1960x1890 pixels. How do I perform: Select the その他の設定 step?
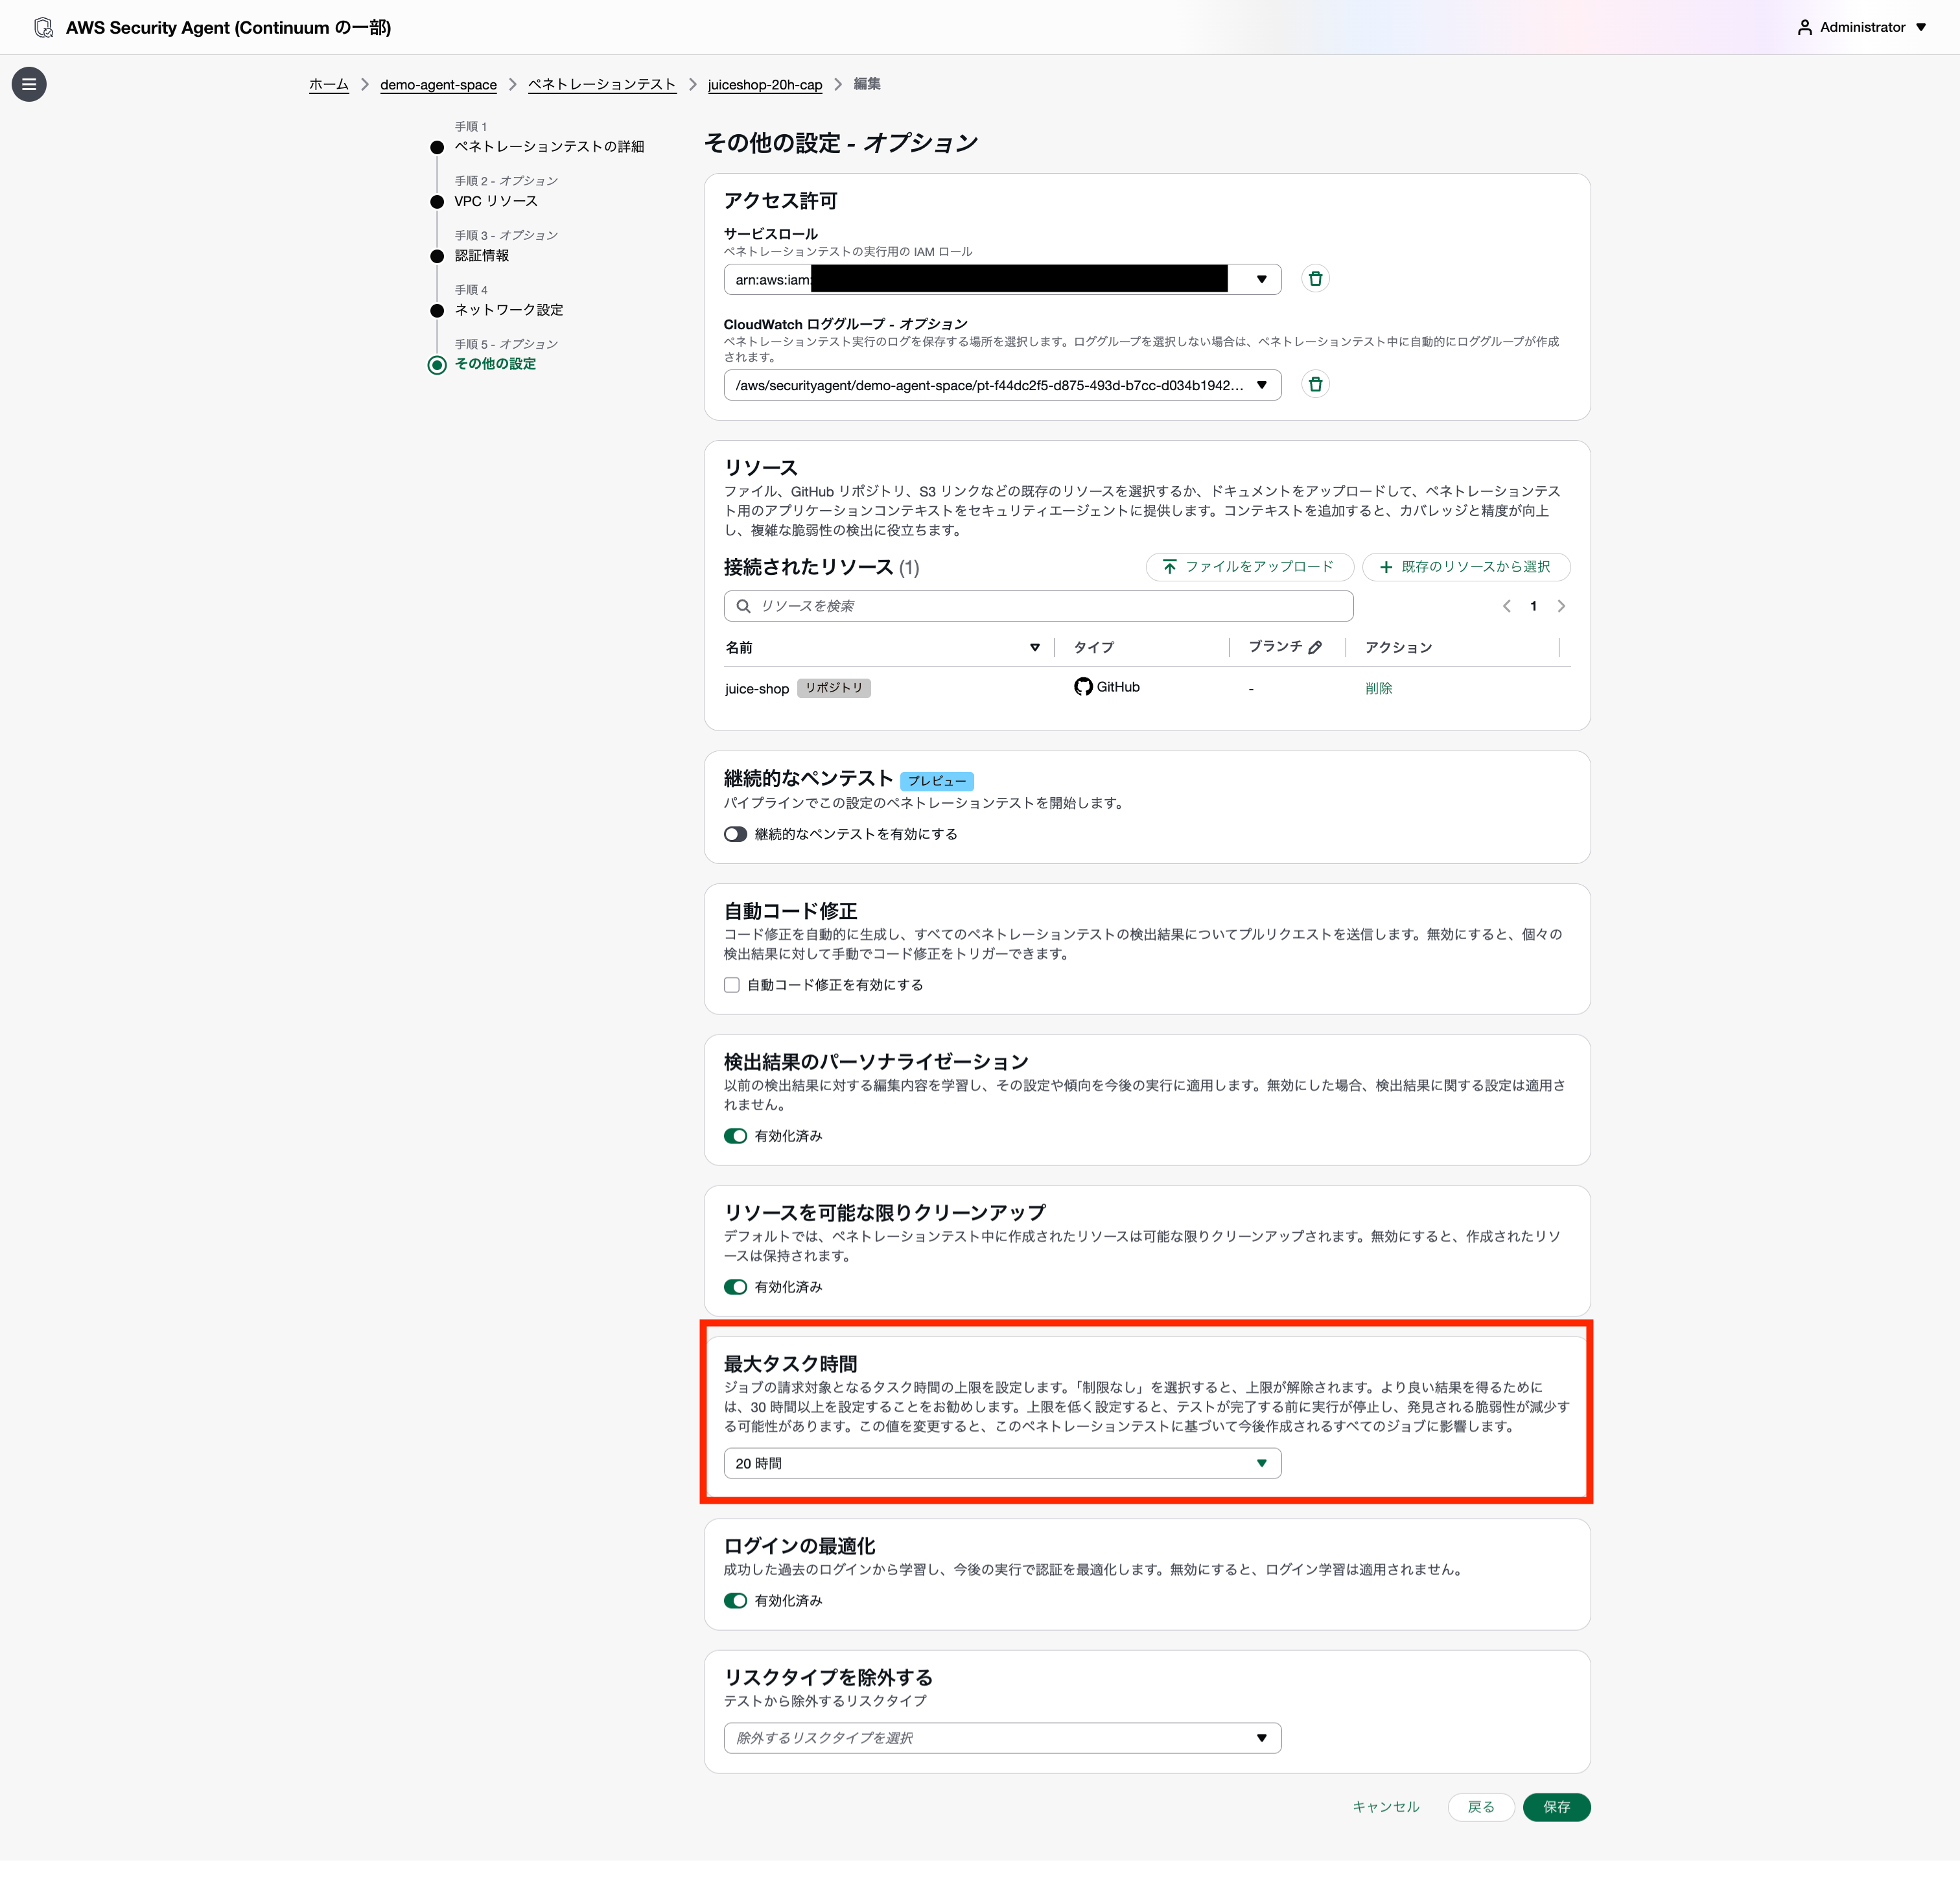pos(495,364)
